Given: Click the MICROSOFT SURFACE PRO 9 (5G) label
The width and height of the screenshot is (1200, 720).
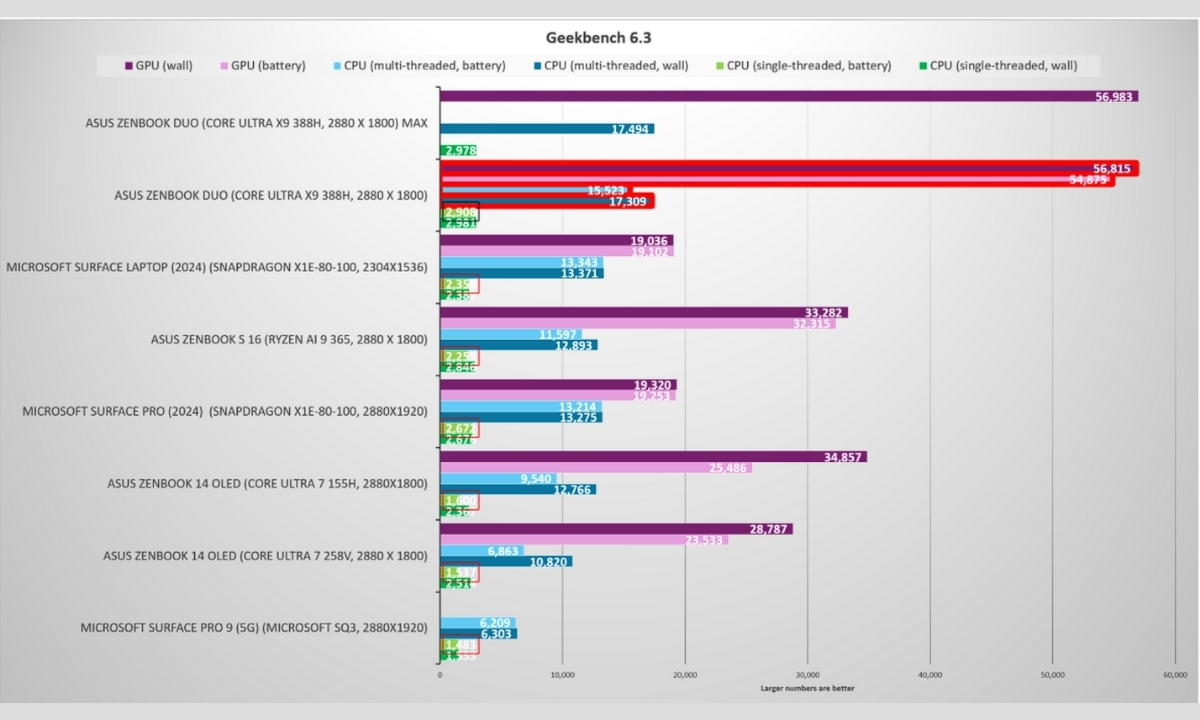Looking at the screenshot, I should coord(254,627).
